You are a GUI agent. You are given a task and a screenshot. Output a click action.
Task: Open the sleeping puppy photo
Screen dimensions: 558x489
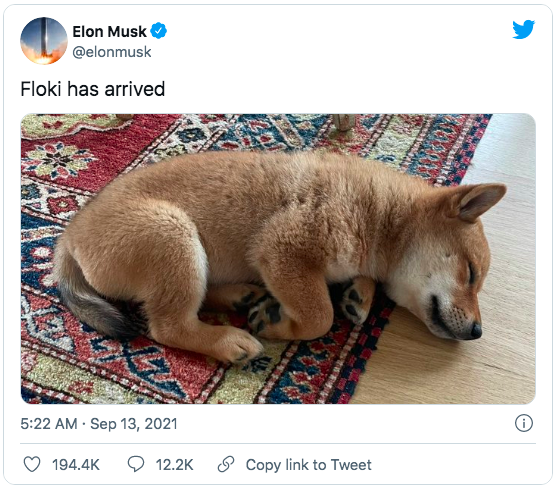(x=278, y=259)
